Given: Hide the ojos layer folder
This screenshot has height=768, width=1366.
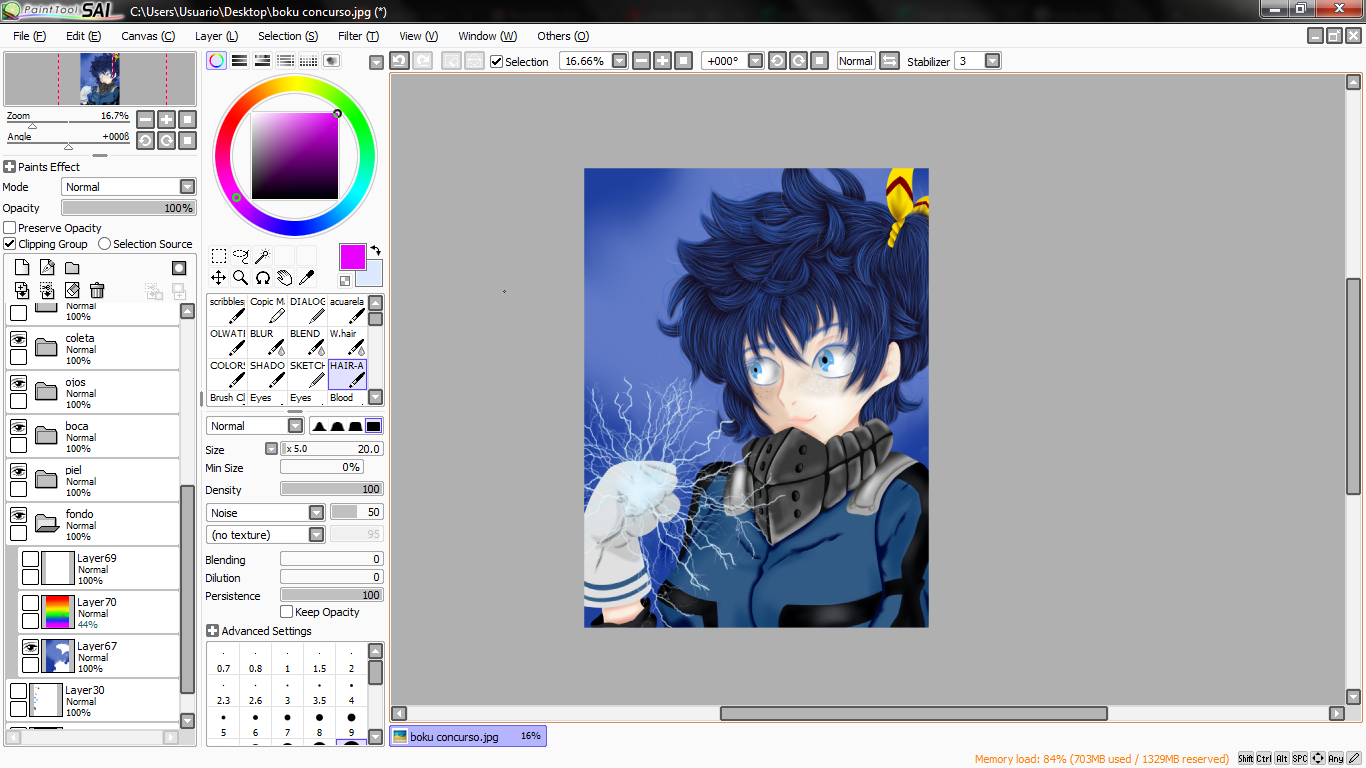Looking at the screenshot, I should coord(18,383).
